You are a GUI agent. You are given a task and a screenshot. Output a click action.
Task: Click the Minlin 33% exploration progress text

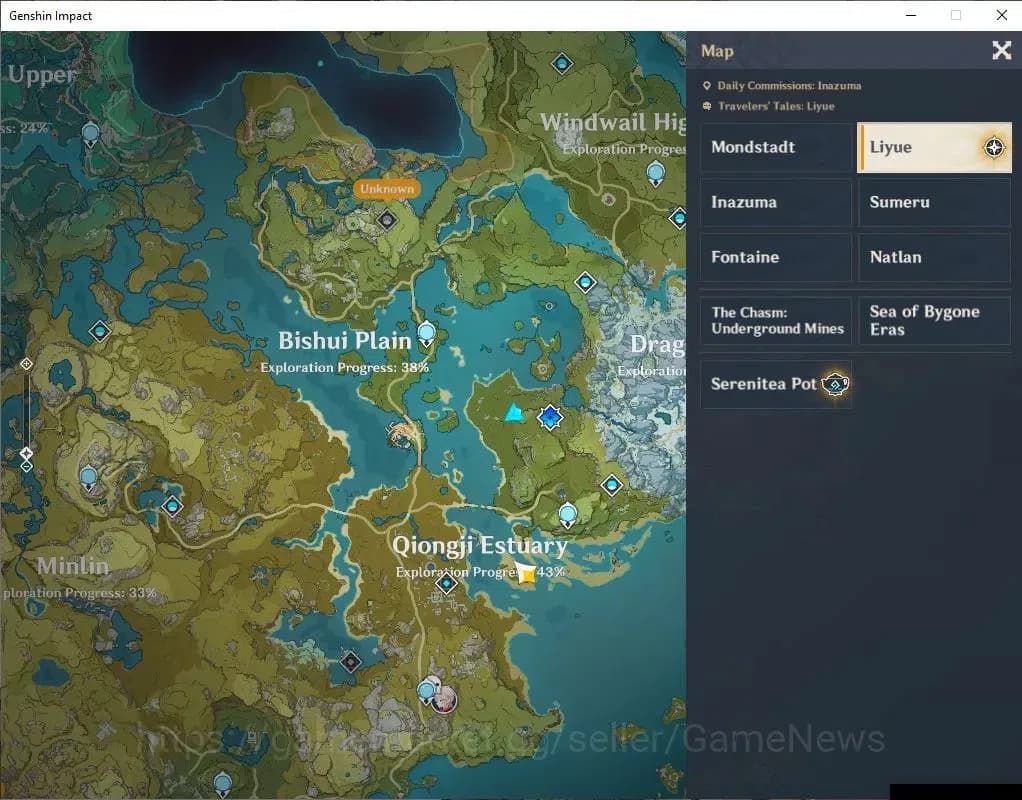coord(78,593)
